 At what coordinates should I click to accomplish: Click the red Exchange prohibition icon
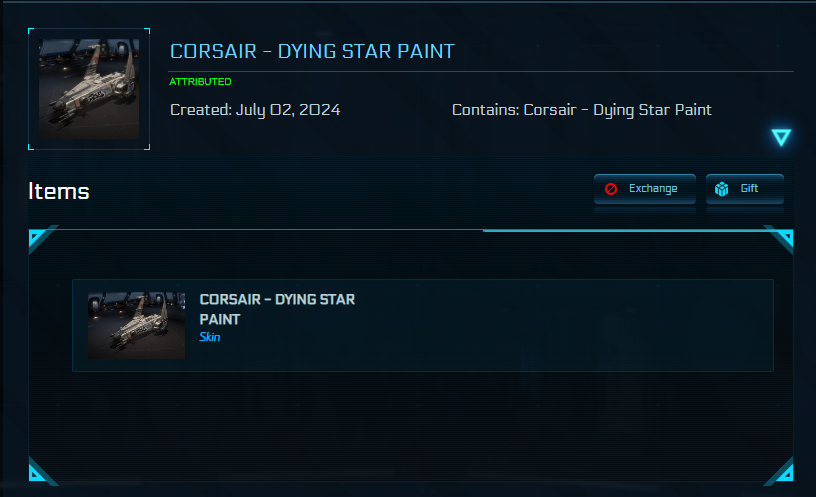tap(611, 189)
